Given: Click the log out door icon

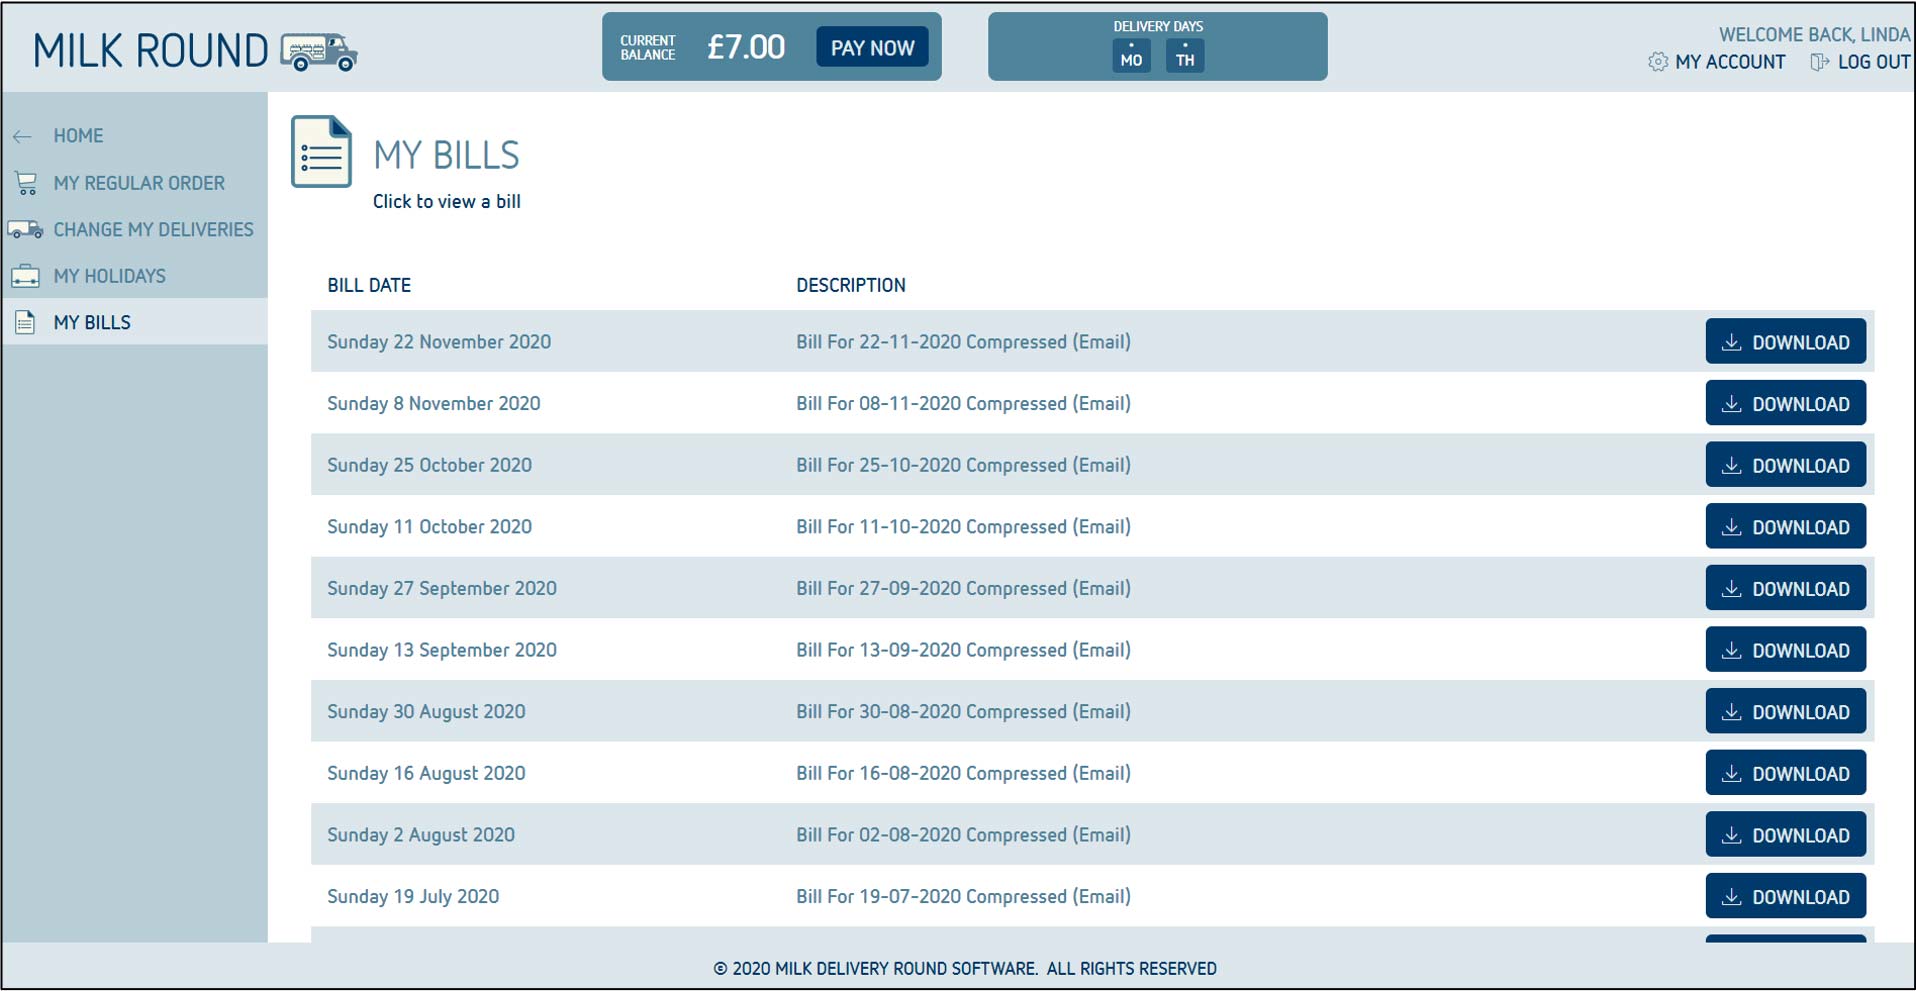Looking at the screenshot, I should [1819, 62].
